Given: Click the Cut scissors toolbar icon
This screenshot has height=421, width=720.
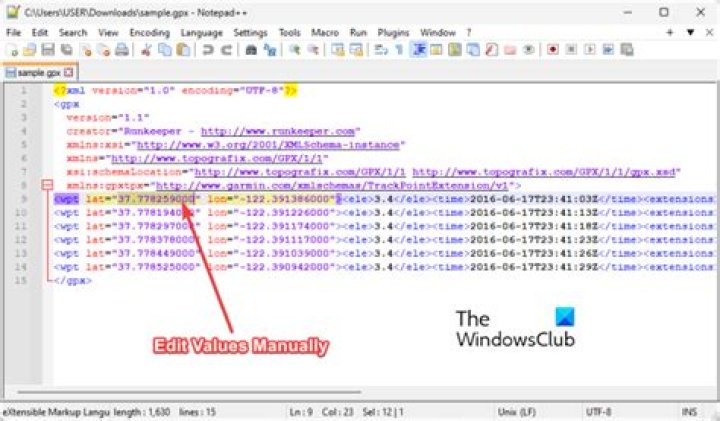Looking at the screenshot, I should [x=145, y=49].
